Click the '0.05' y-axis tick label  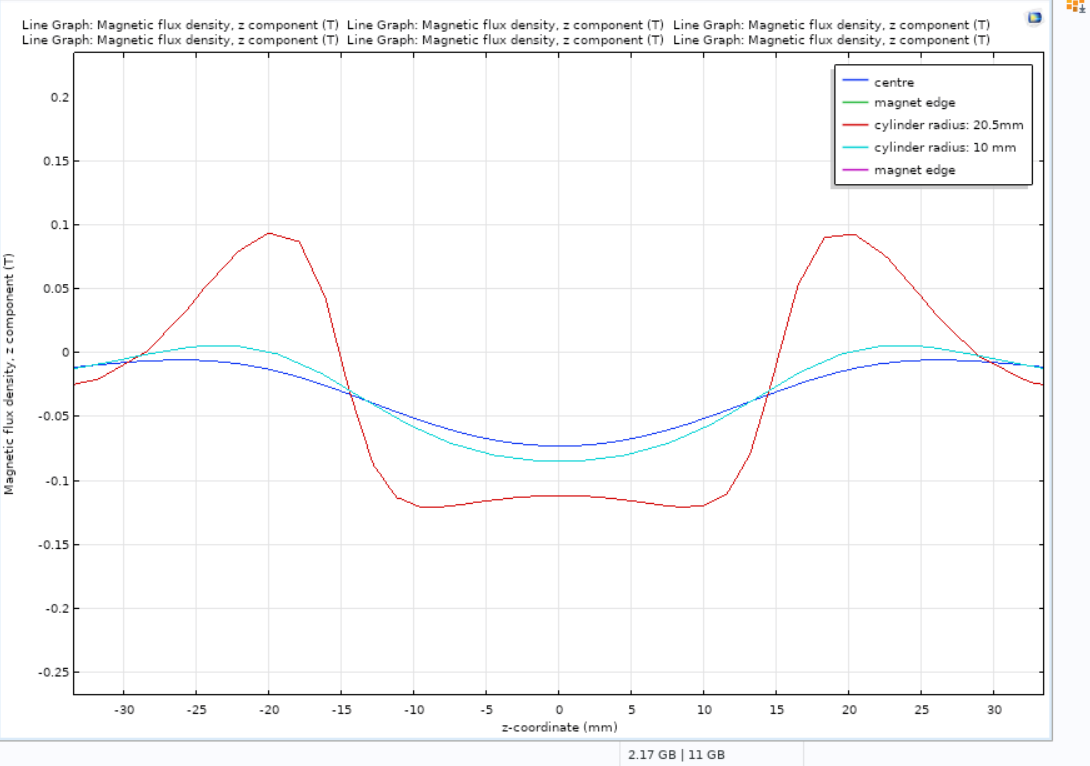57,288
